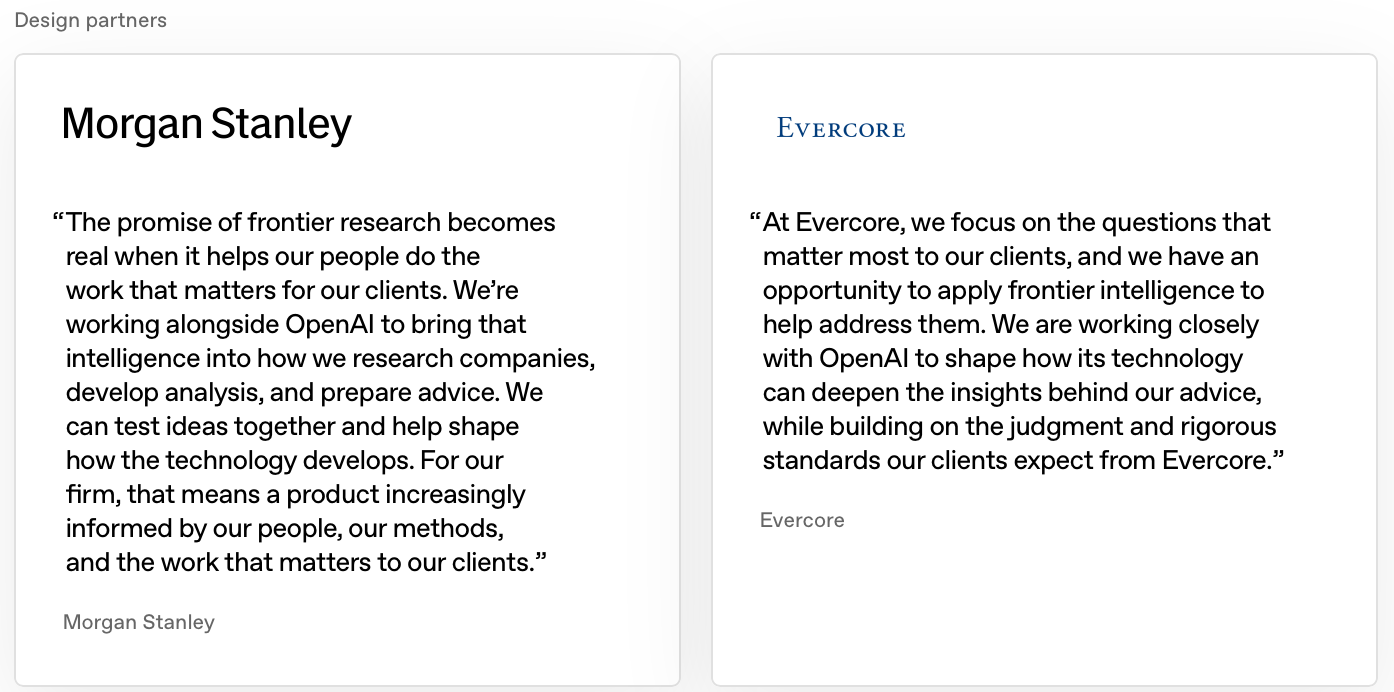Click the line "The promise of frontier research becomes"

pyautogui.click(x=311, y=222)
